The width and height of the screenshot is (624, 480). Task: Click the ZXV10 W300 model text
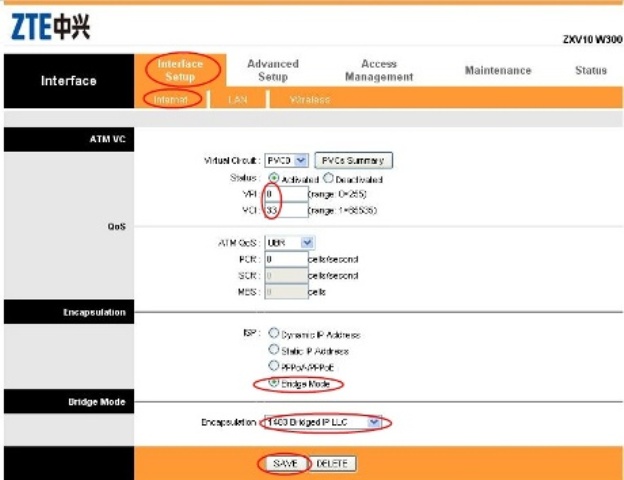click(592, 39)
